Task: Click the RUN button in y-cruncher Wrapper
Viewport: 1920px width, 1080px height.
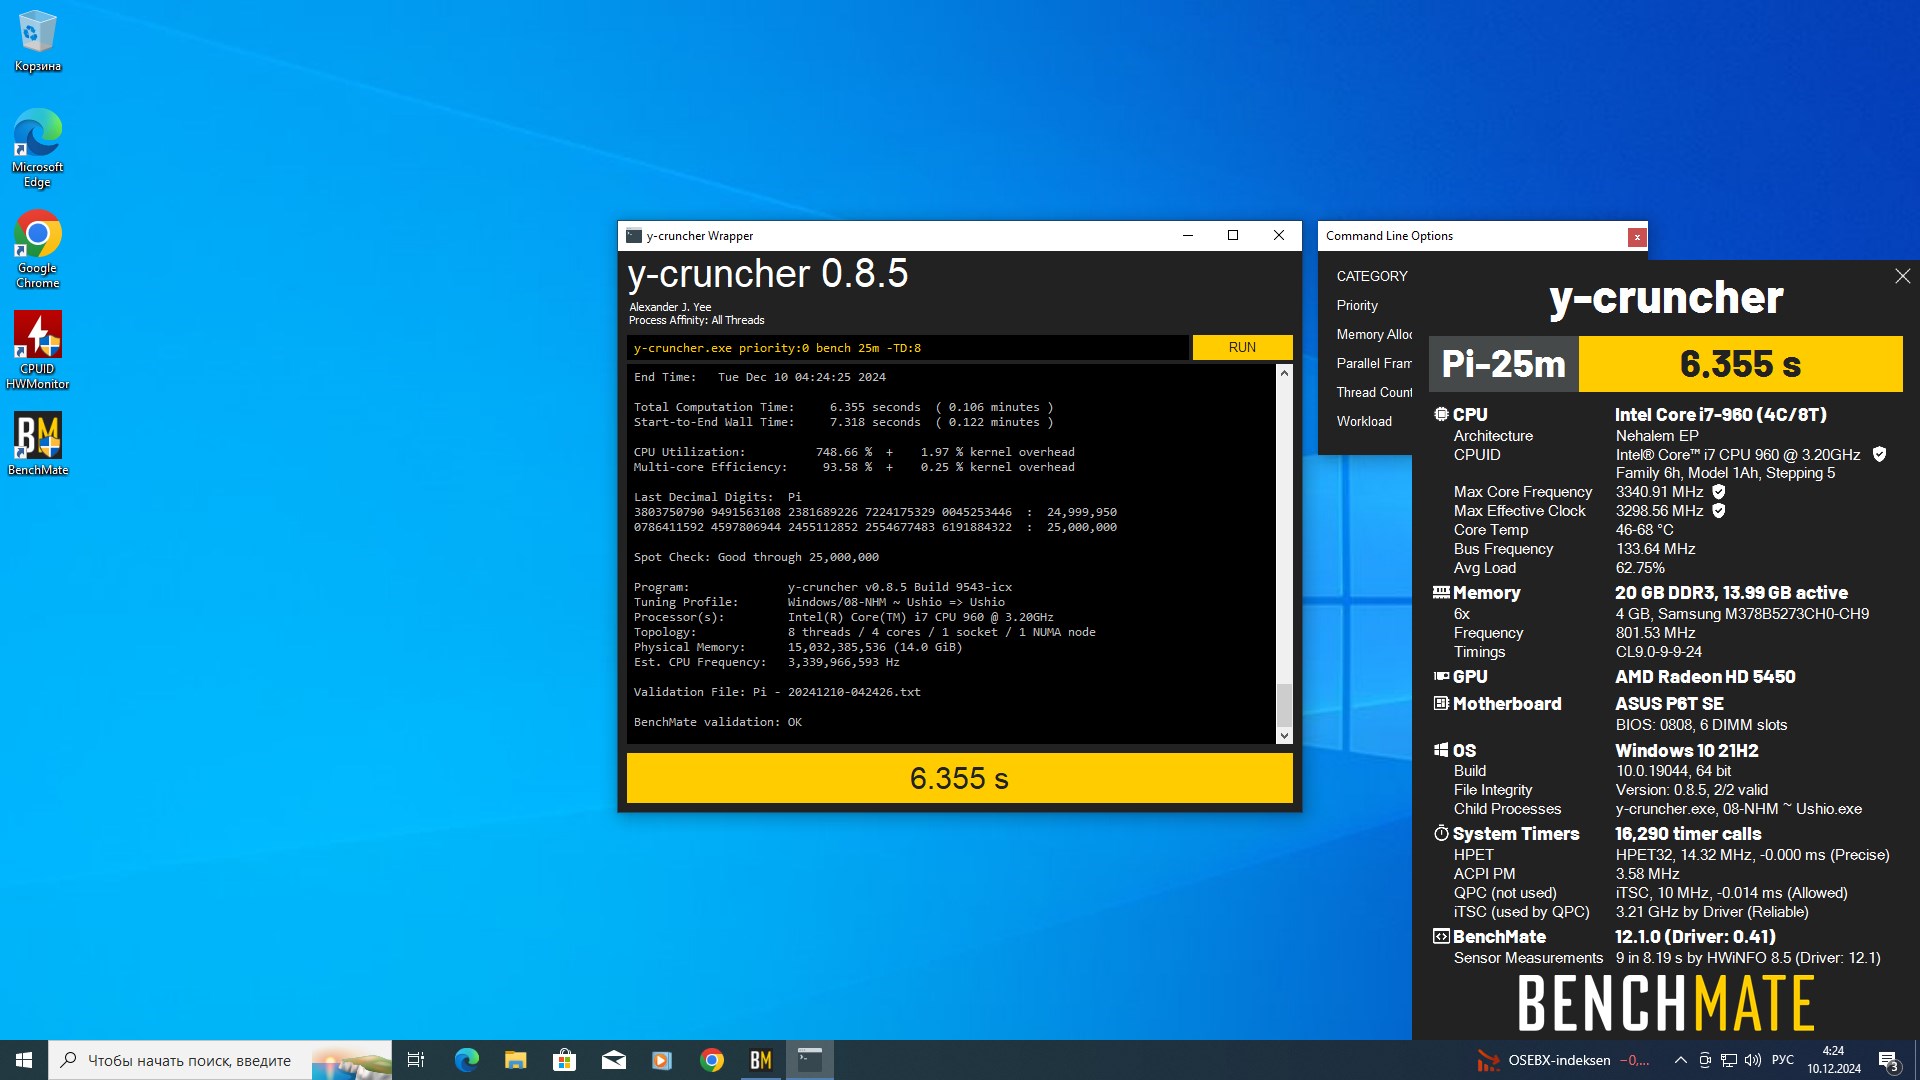Action: point(1242,347)
